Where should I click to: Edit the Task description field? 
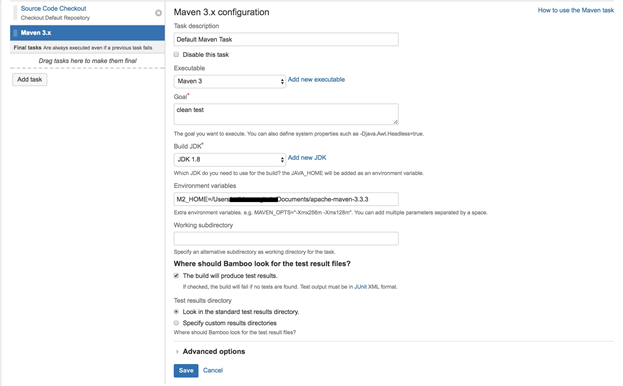pos(286,39)
